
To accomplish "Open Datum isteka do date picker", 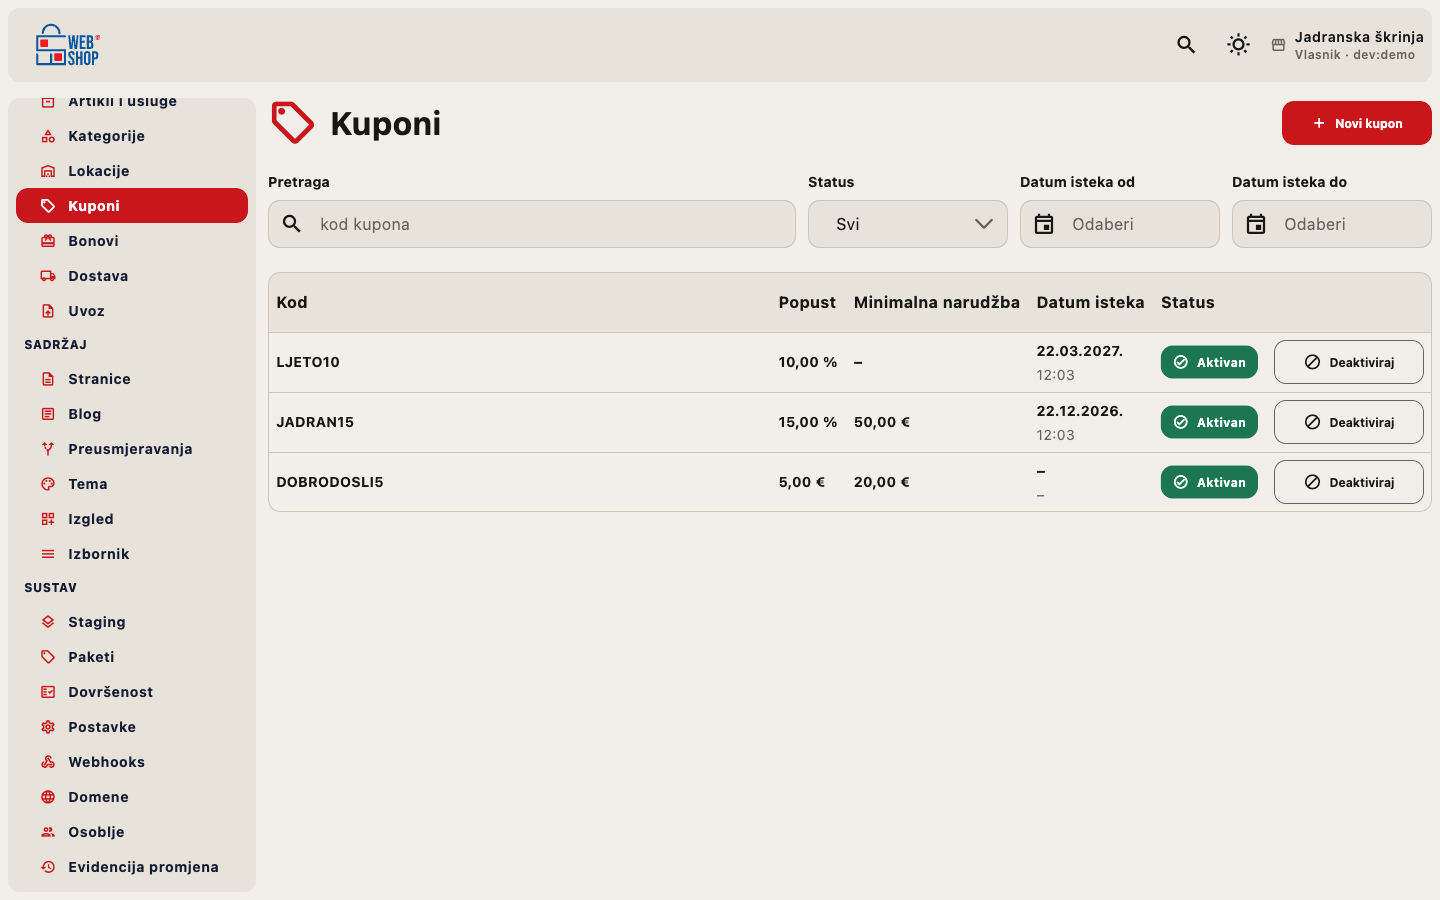I will [1332, 224].
